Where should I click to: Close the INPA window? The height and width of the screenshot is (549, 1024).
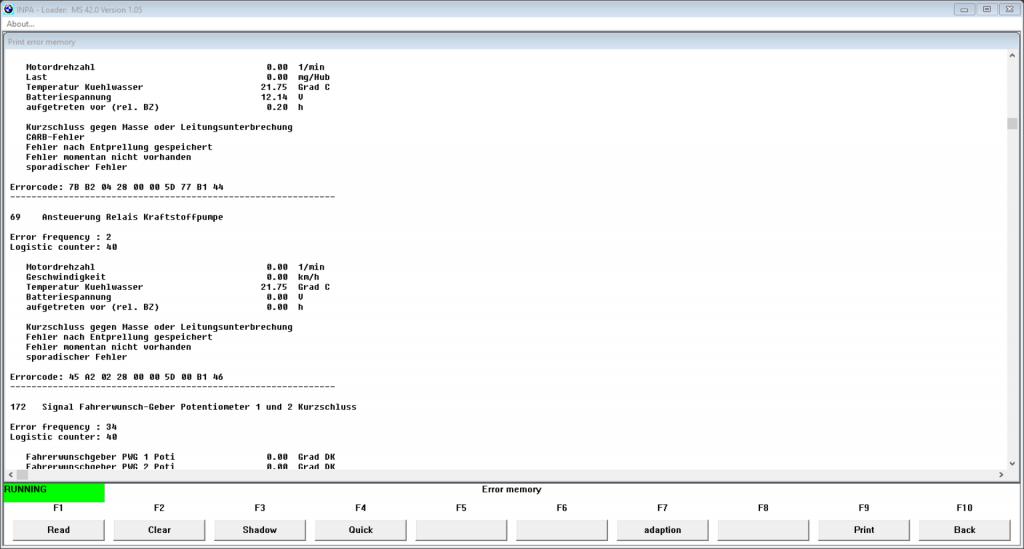(1010, 9)
